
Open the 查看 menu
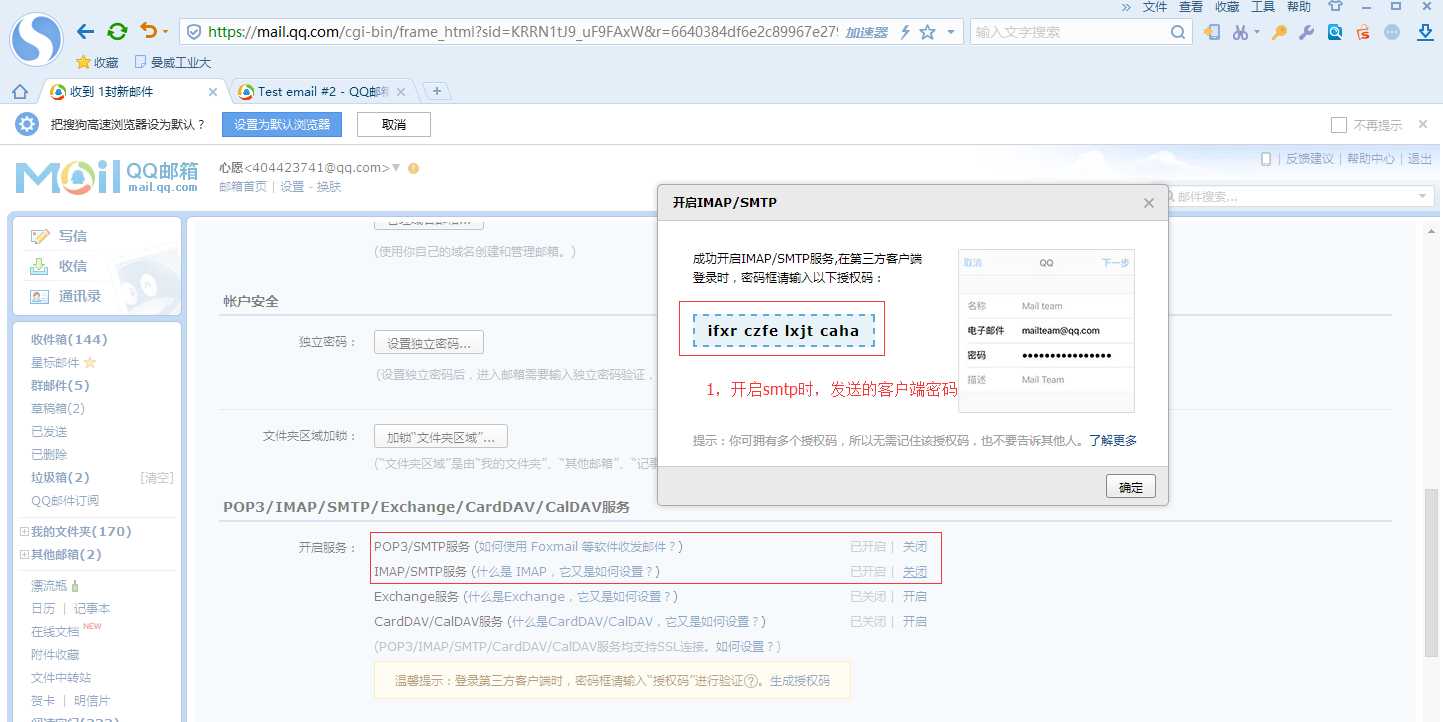1191,6
